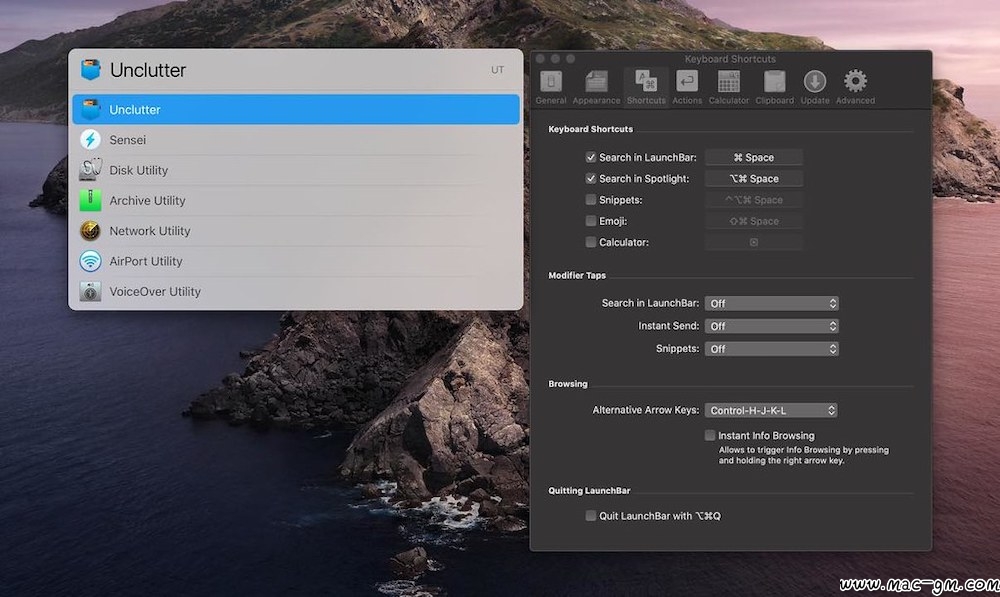Click the Unclutter title in the LaunchBar header

[x=148, y=70]
